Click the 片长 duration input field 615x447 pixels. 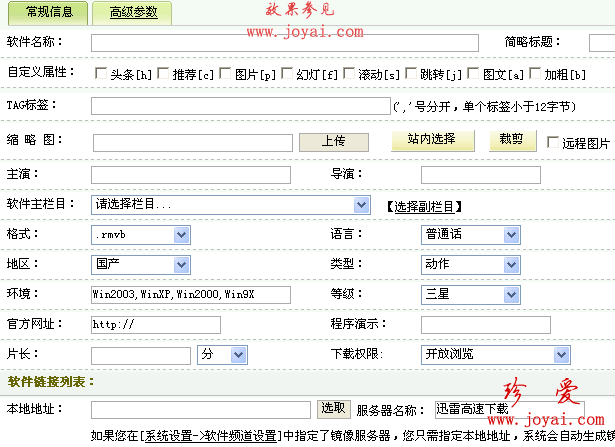pos(141,356)
